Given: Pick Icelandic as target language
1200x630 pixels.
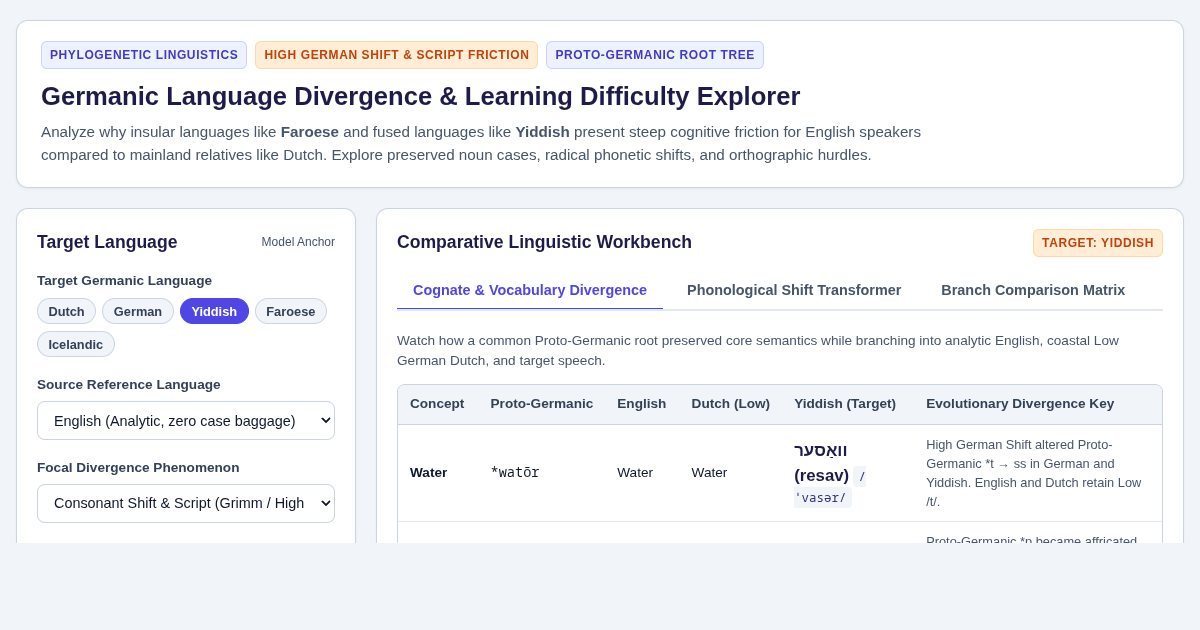Looking at the screenshot, I should pyautogui.click(x=76, y=344).
